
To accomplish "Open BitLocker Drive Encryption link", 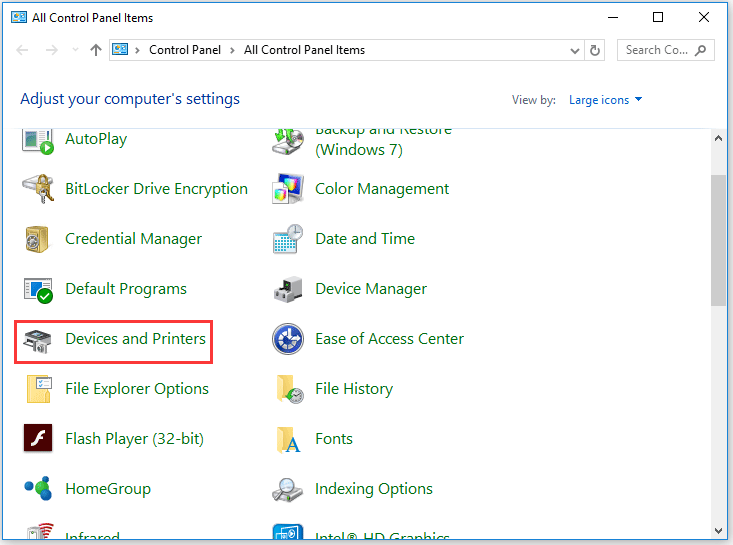I will [157, 189].
